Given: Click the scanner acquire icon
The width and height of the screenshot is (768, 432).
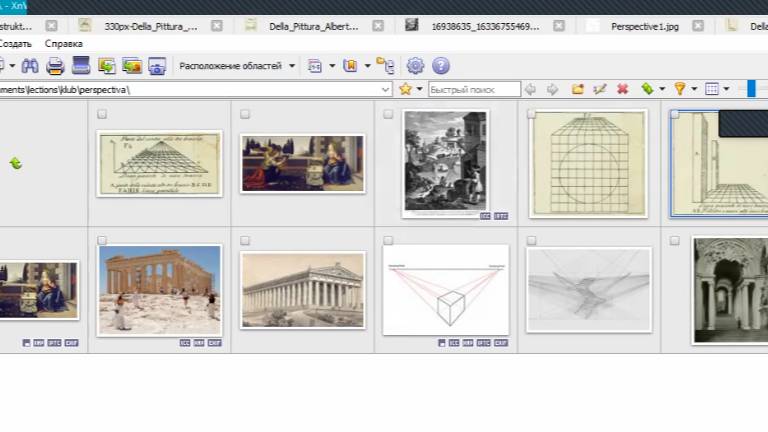Looking at the screenshot, I should tap(81, 65).
